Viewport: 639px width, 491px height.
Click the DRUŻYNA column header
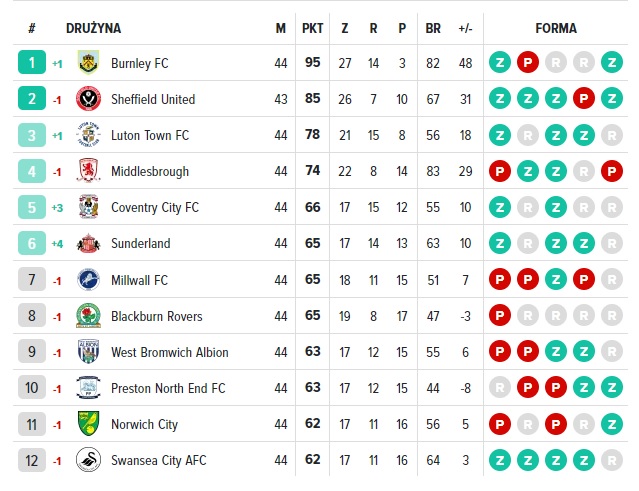click(x=93, y=29)
